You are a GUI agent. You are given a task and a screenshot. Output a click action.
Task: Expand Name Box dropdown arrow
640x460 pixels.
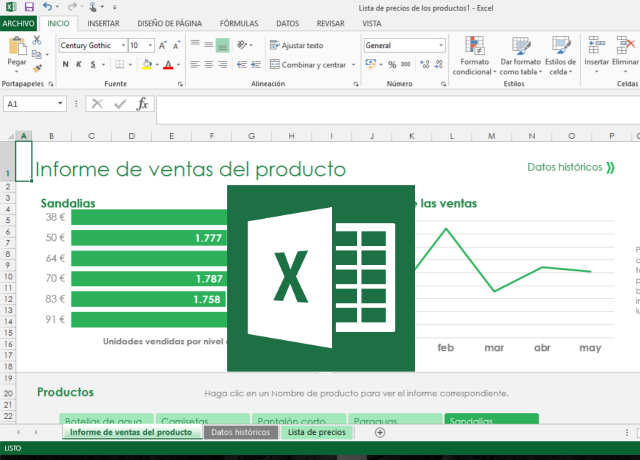(60, 104)
